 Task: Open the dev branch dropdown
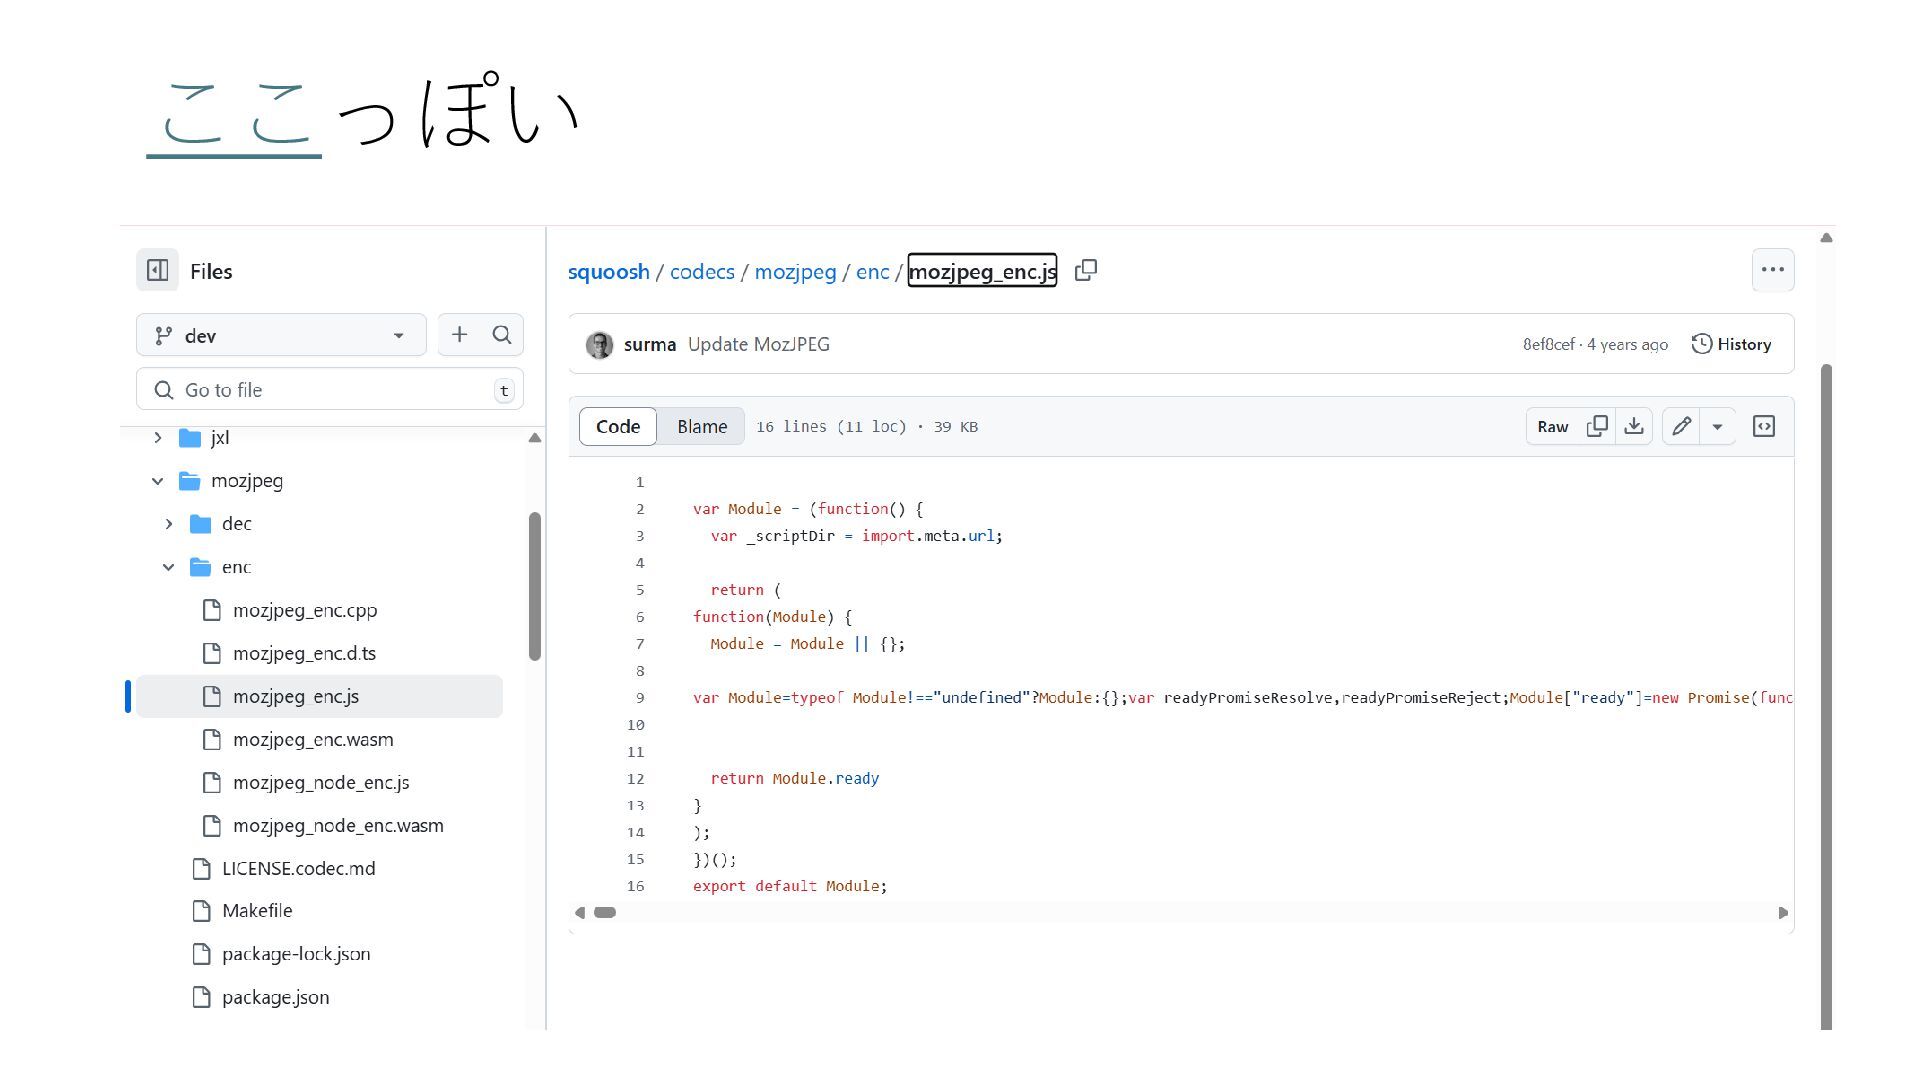(281, 335)
